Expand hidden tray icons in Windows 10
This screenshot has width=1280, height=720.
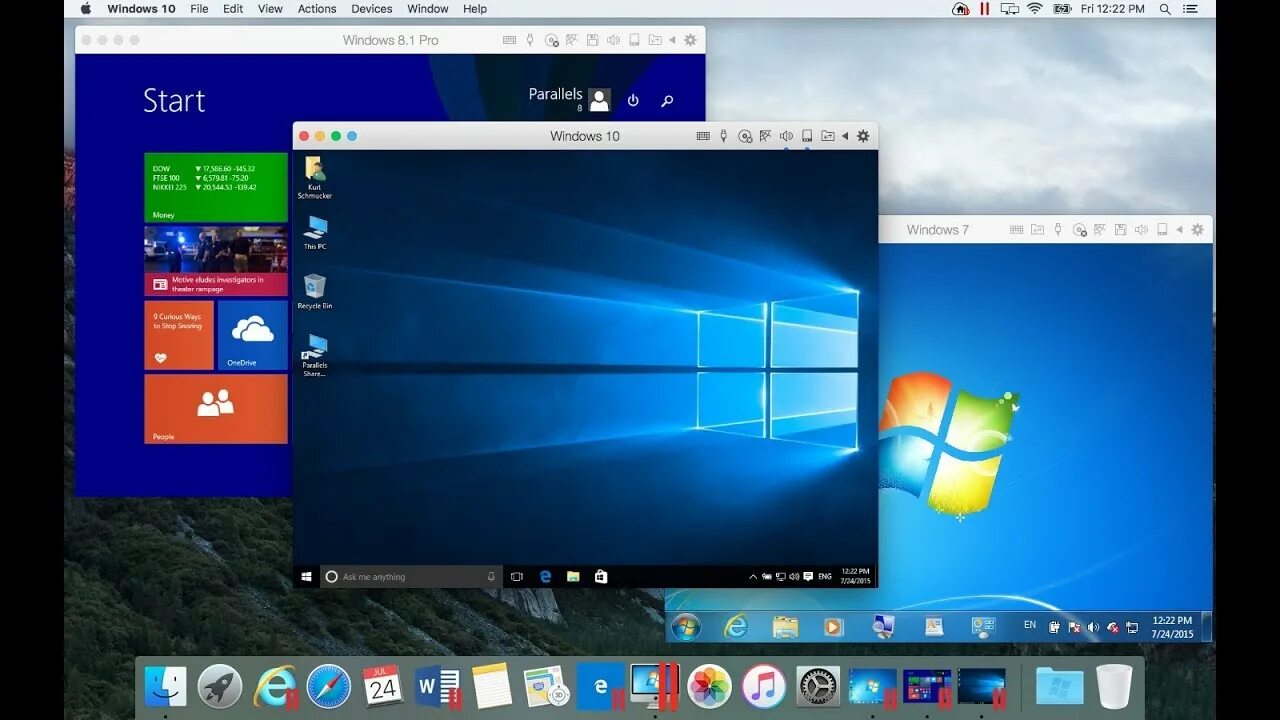click(753, 577)
